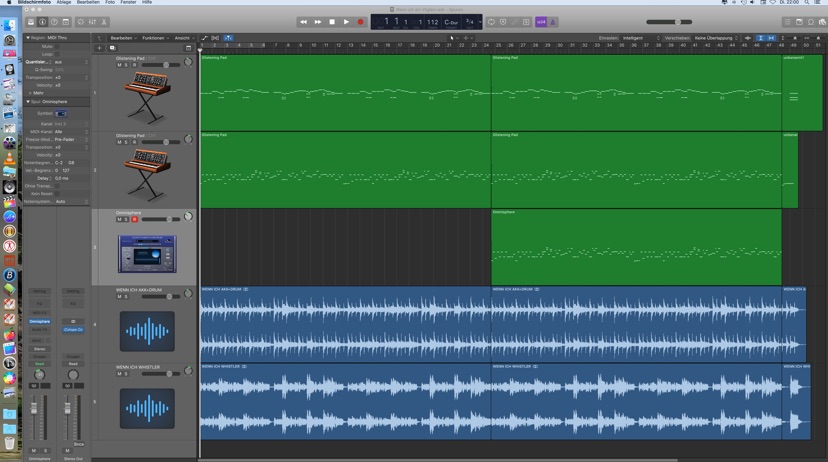This screenshot has width=828, height=462.
Task: Toggle Show Automation button
Action: (204, 38)
